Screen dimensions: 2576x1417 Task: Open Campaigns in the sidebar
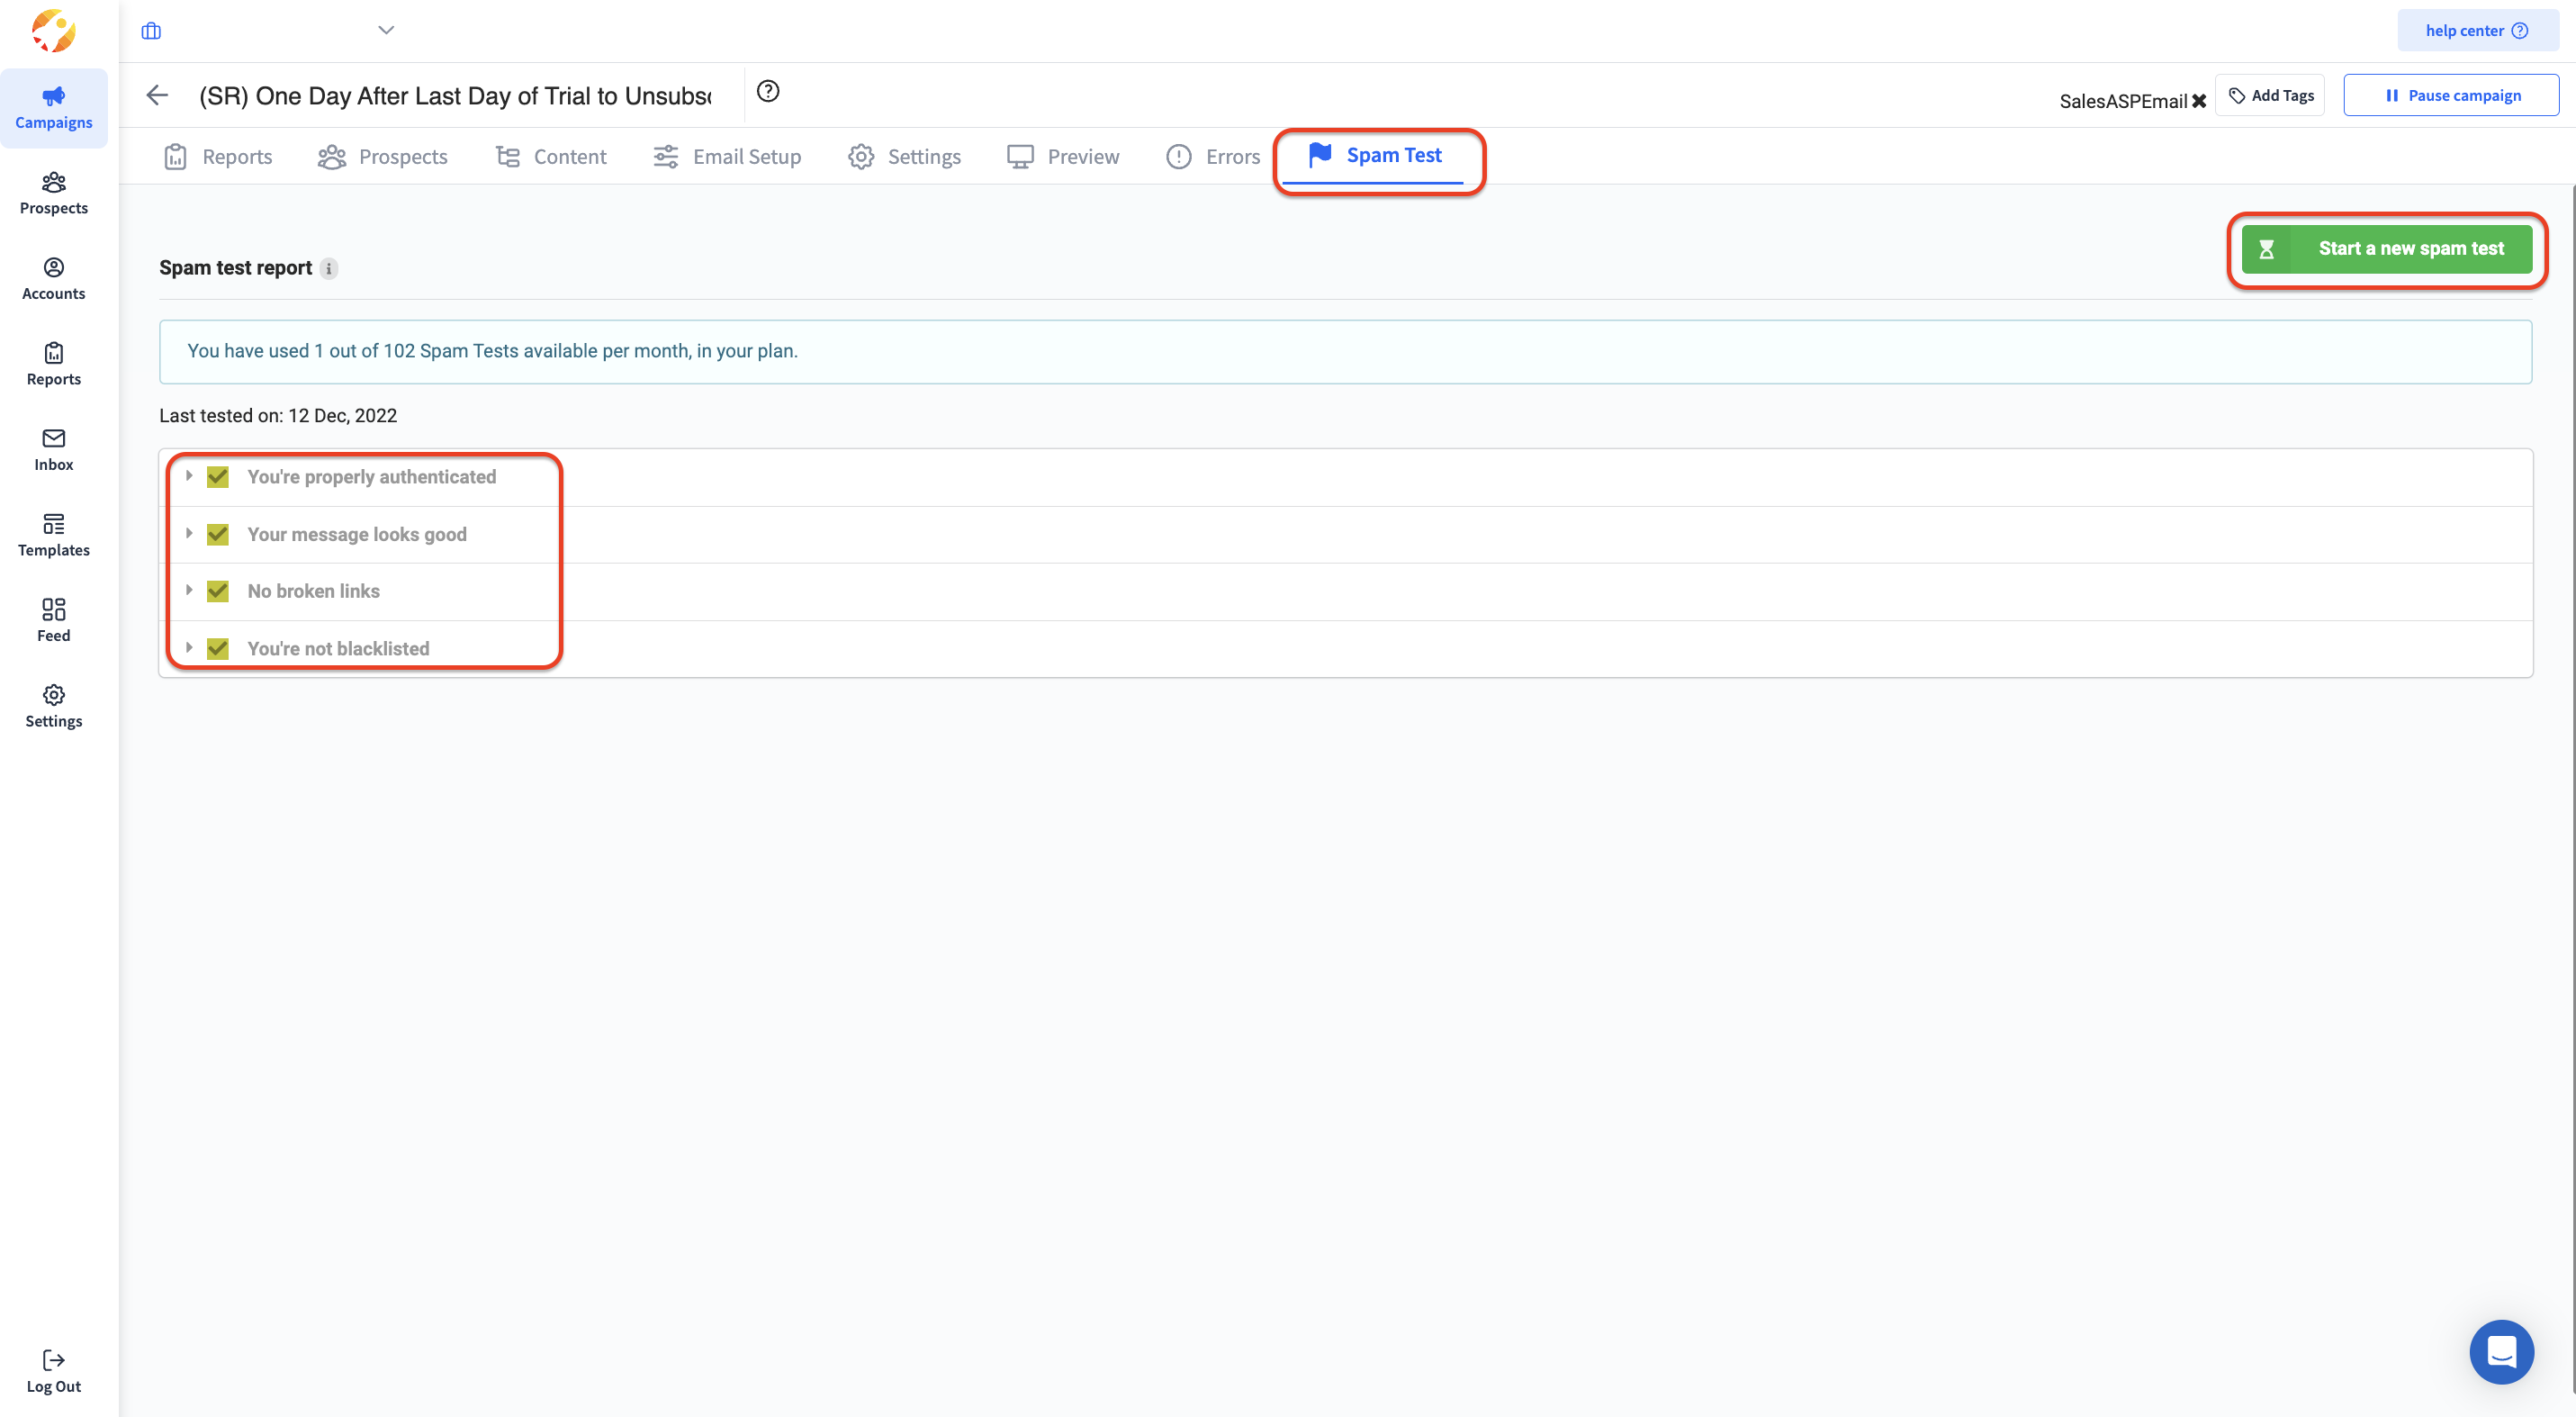pos(54,107)
